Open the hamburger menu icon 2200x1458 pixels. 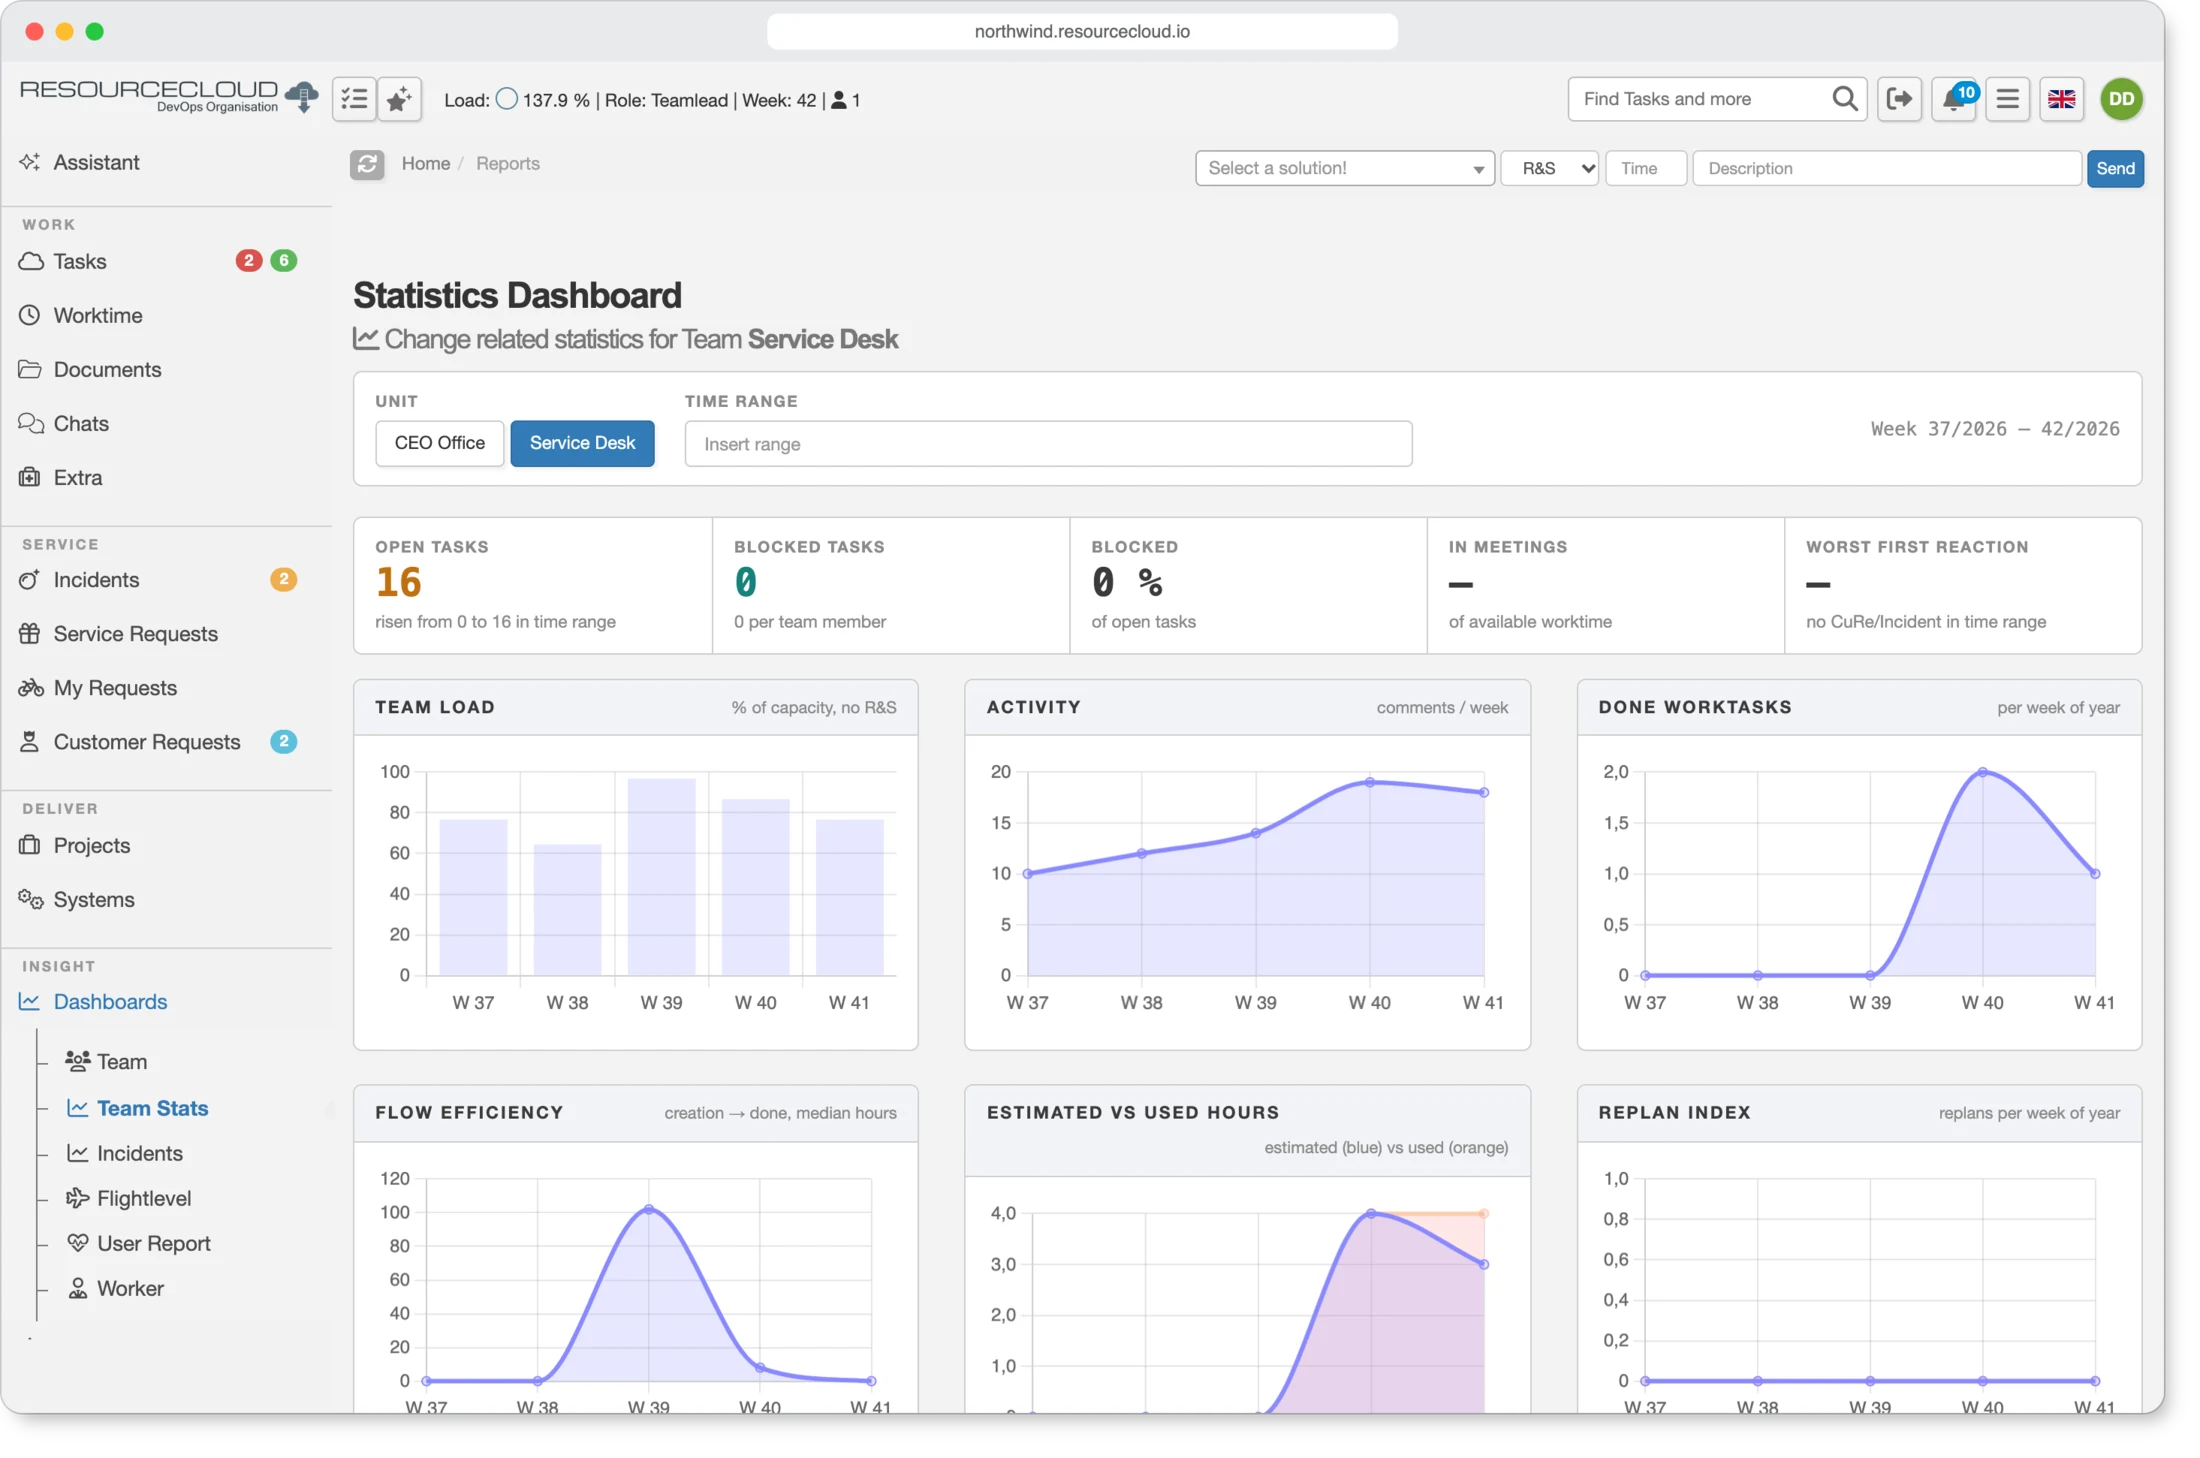[x=2007, y=99]
